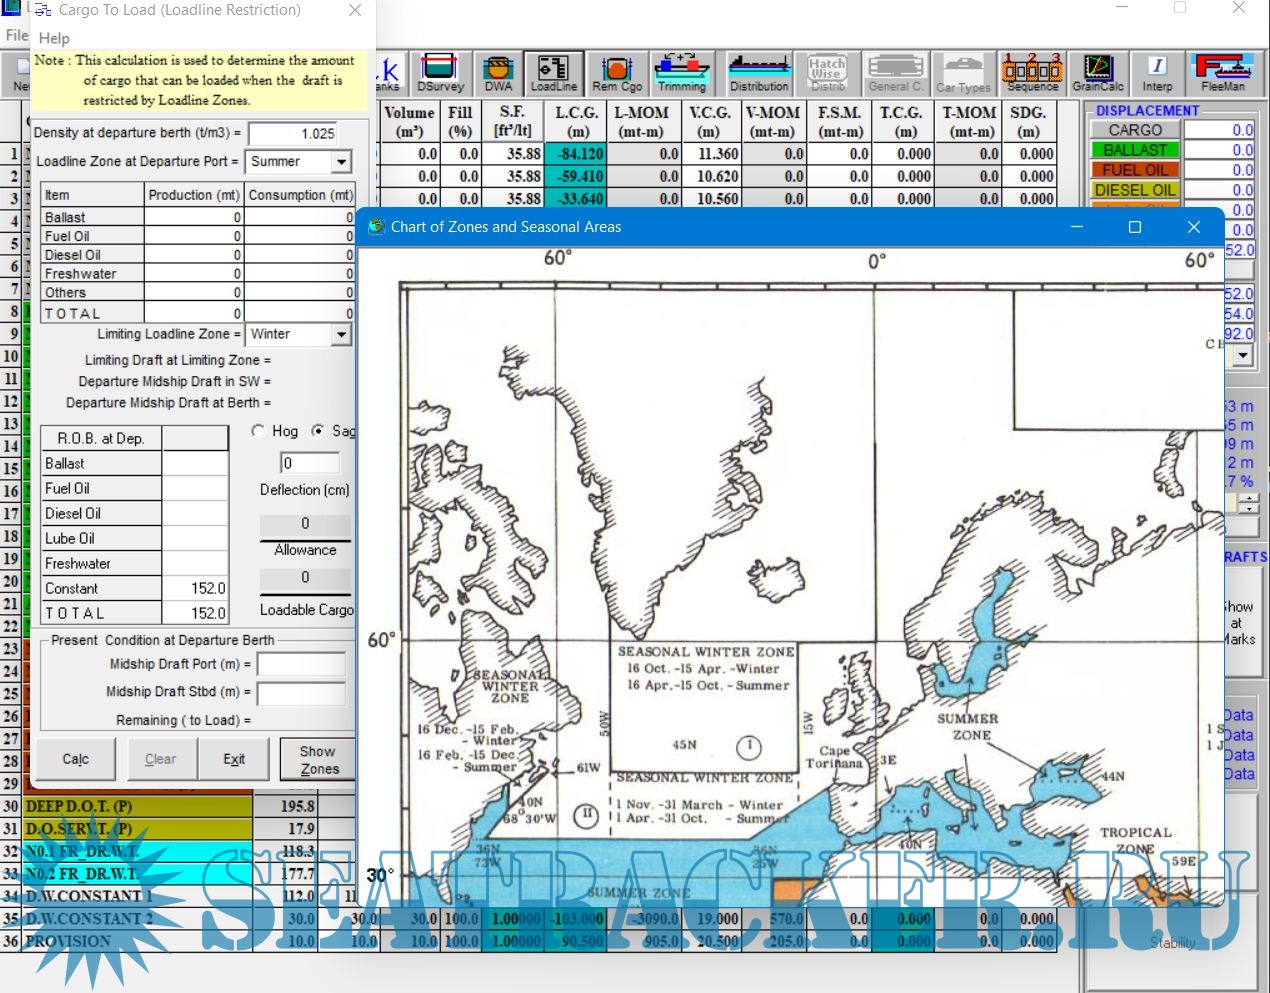Expand the dropdown arrow beside displacement panel
The height and width of the screenshot is (993, 1270).
pos(1242,355)
